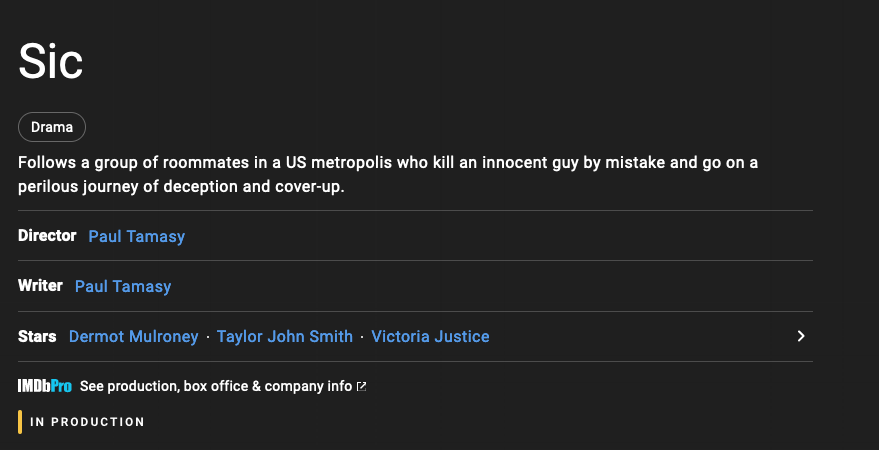Open Taylor John Smith's page
Screen dimensions: 879x450
click(285, 336)
